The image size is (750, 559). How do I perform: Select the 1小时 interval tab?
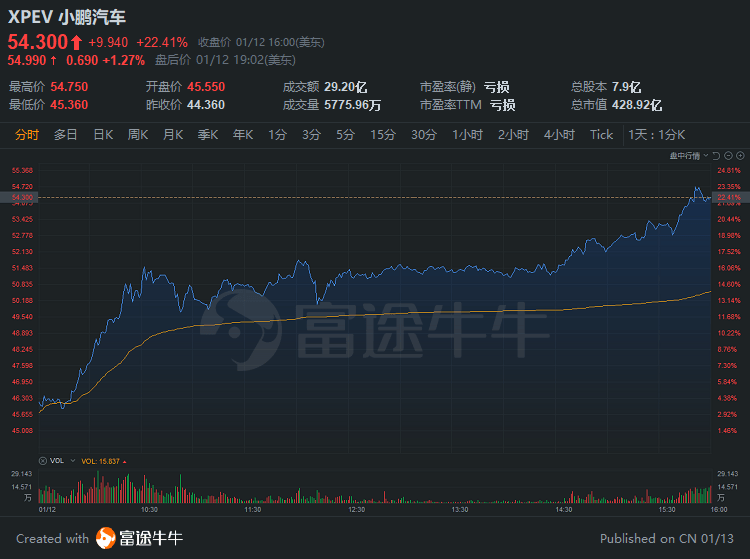467,135
